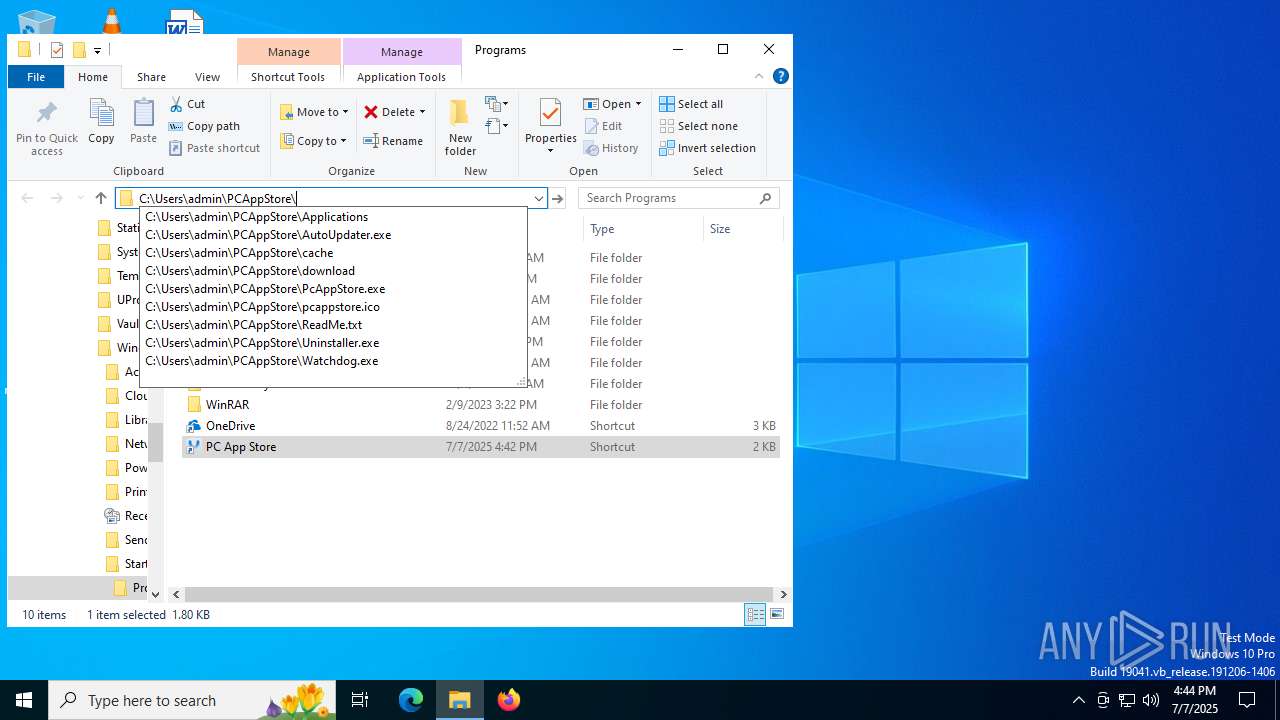This screenshot has width=1280, height=720.
Task: Expand the address bar history dropdown
Action: coord(538,198)
